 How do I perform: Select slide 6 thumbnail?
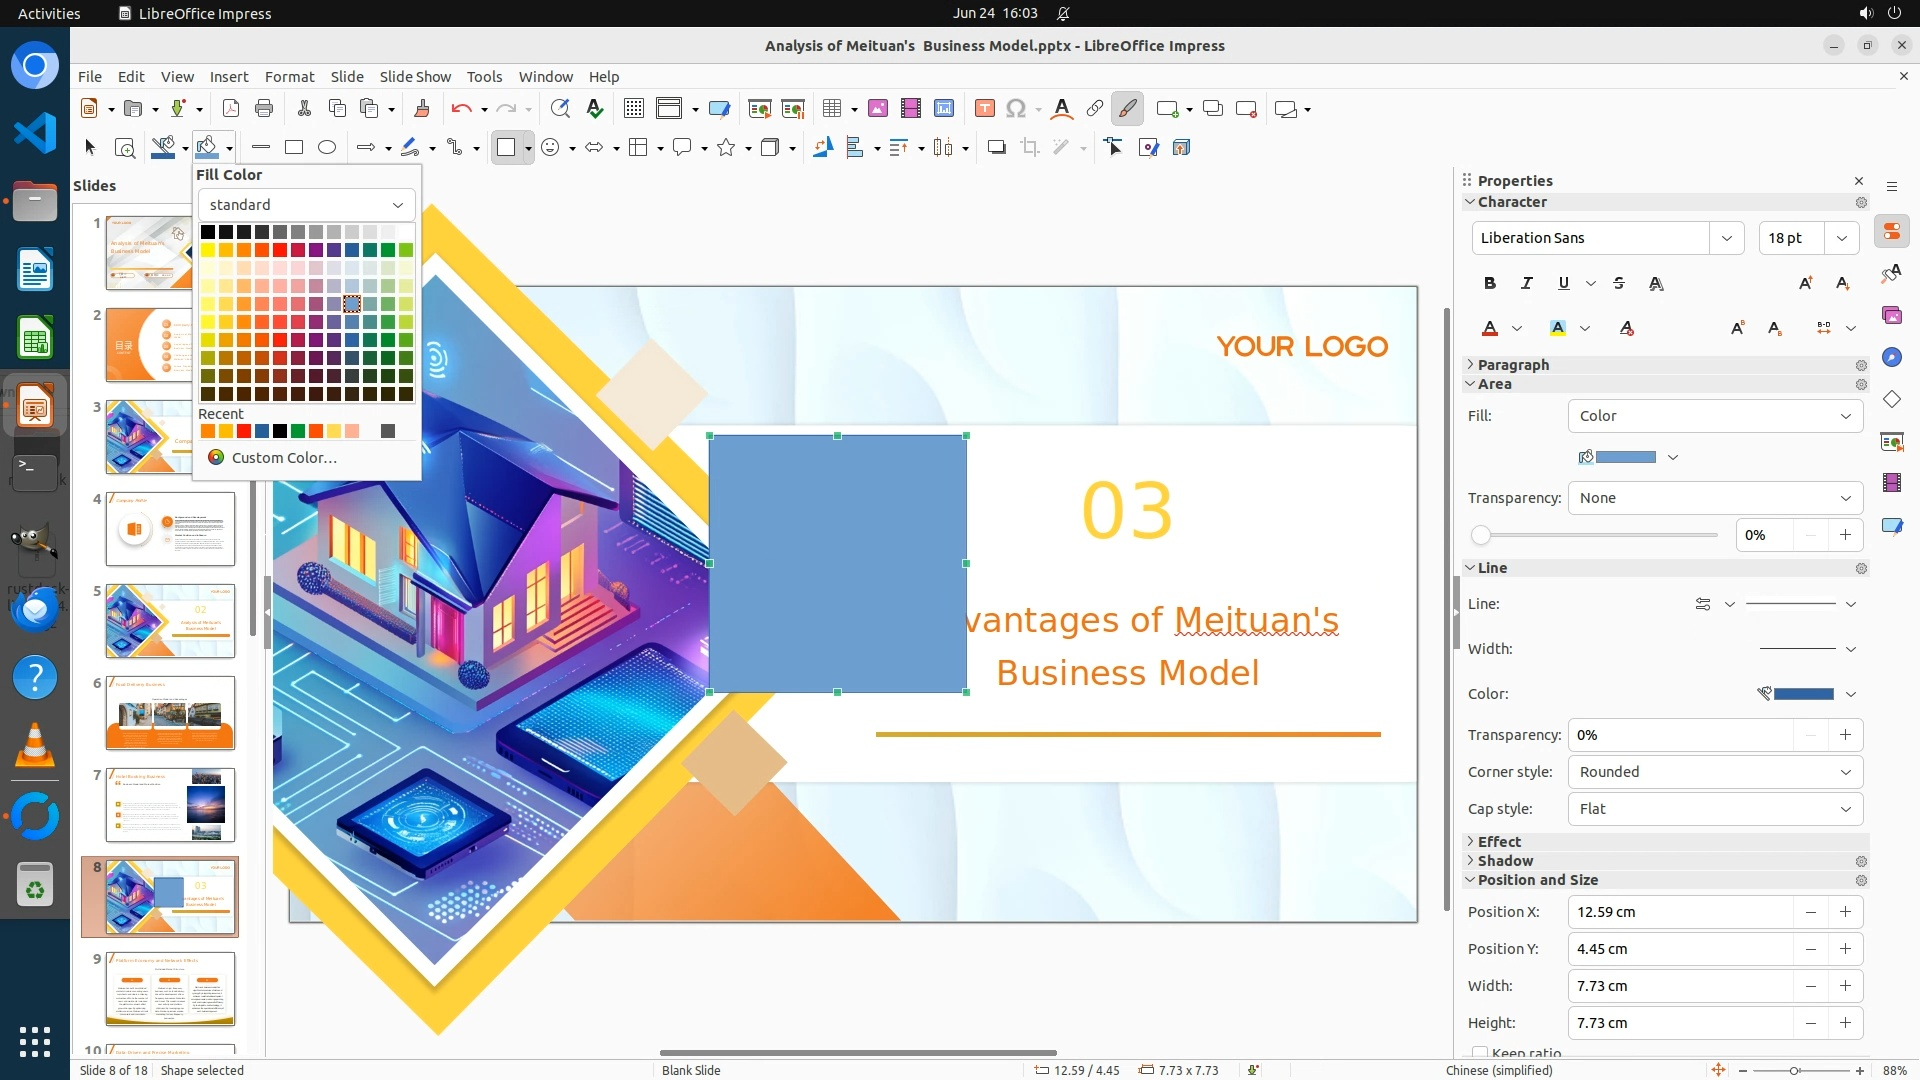(x=170, y=713)
